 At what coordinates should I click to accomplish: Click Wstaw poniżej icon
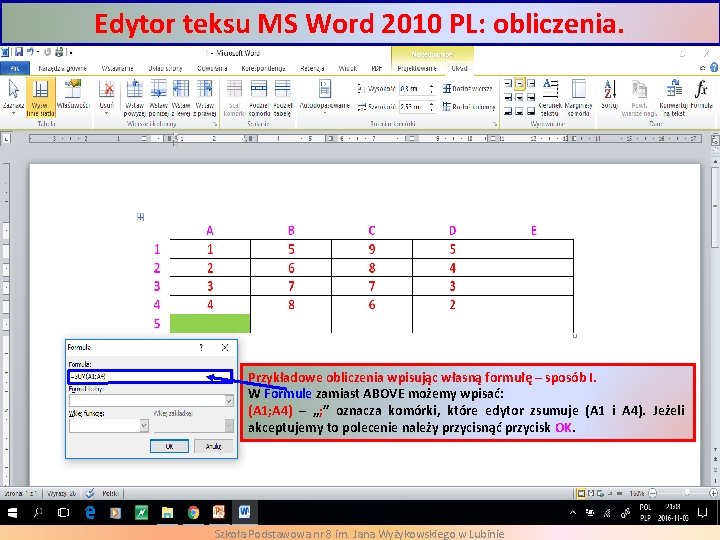[158, 89]
